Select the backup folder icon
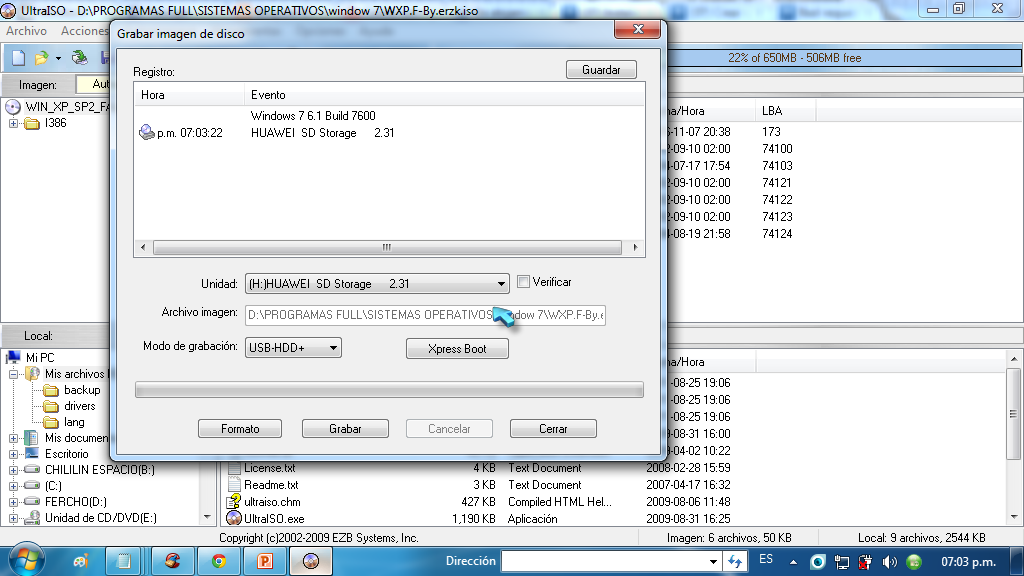 pyautogui.click(x=51, y=391)
